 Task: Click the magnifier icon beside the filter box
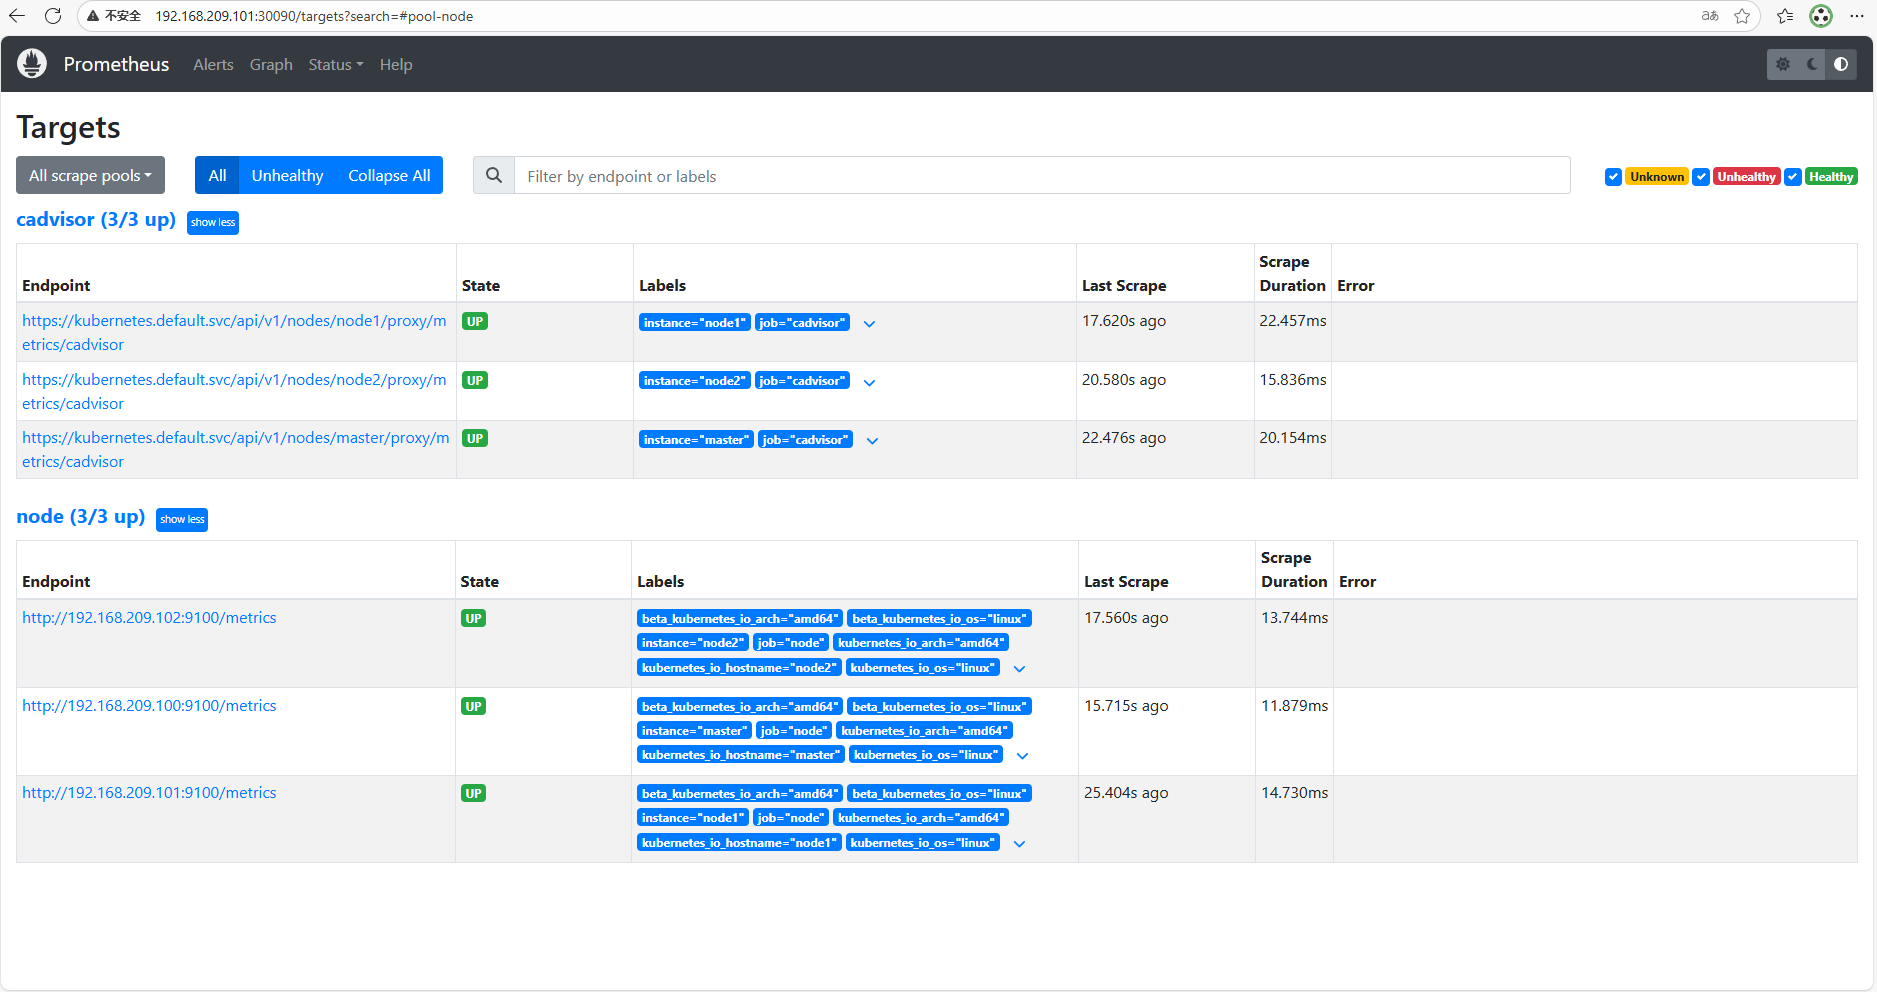click(x=494, y=176)
